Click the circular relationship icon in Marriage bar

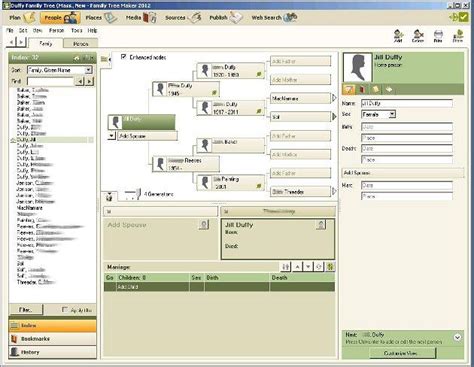319,267
